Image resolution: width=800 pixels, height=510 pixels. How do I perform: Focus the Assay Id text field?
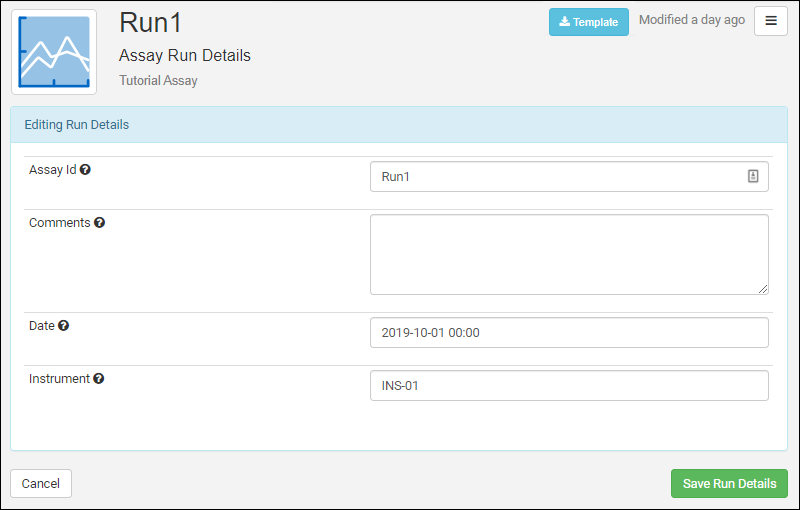click(560, 177)
